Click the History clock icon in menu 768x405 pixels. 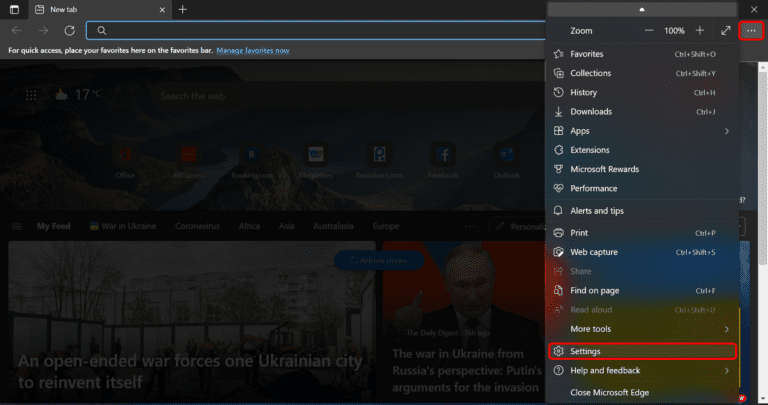pos(558,92)
